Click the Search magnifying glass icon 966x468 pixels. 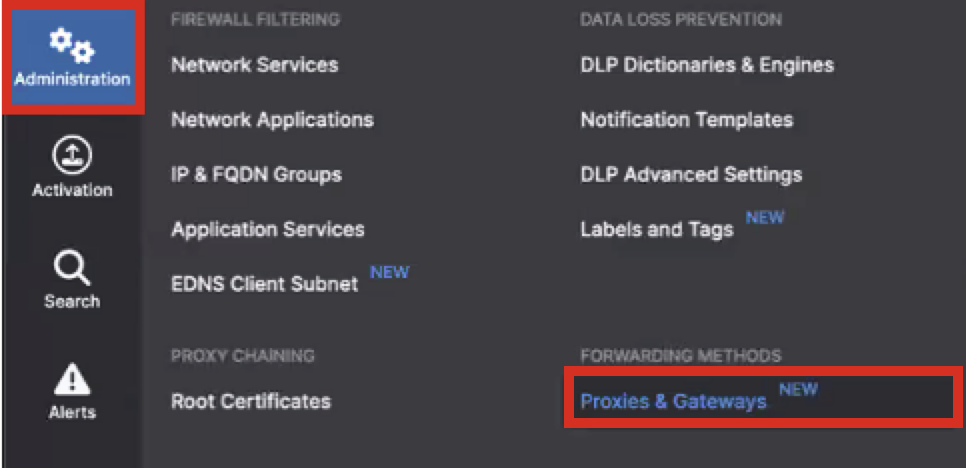[71, 268]
